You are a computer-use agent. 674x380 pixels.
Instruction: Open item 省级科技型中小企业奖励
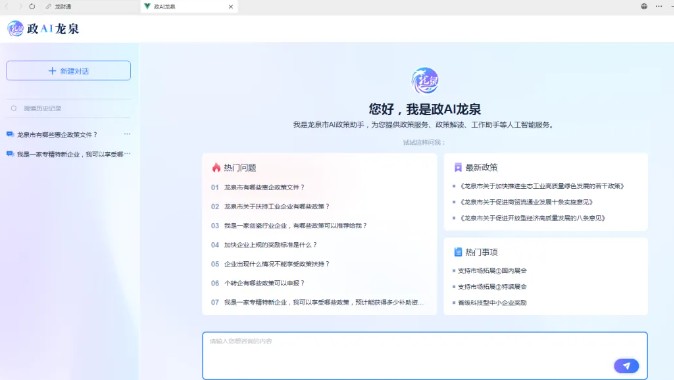[x=492, y=303]
